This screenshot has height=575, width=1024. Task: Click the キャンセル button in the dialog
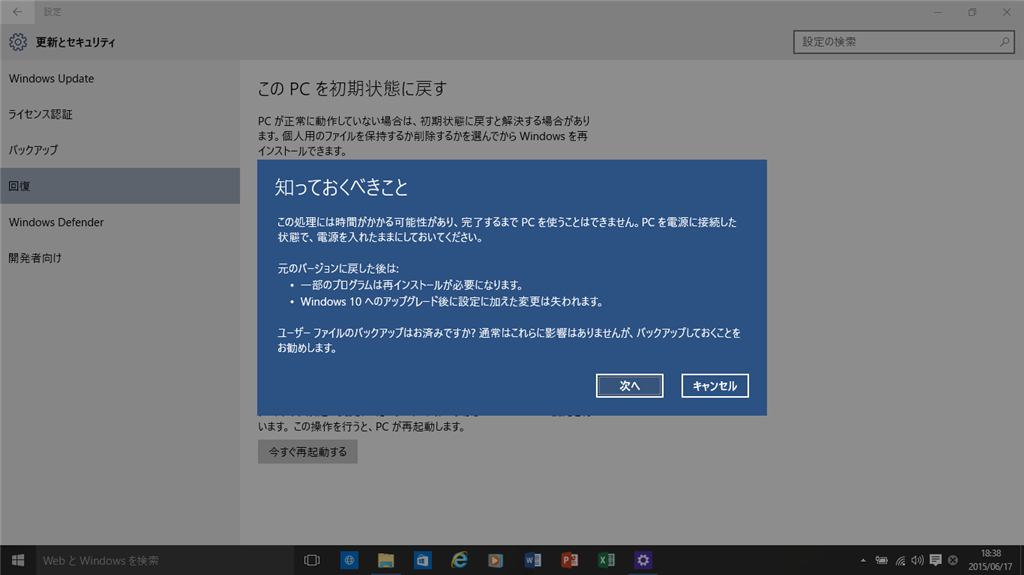(714, 386)
